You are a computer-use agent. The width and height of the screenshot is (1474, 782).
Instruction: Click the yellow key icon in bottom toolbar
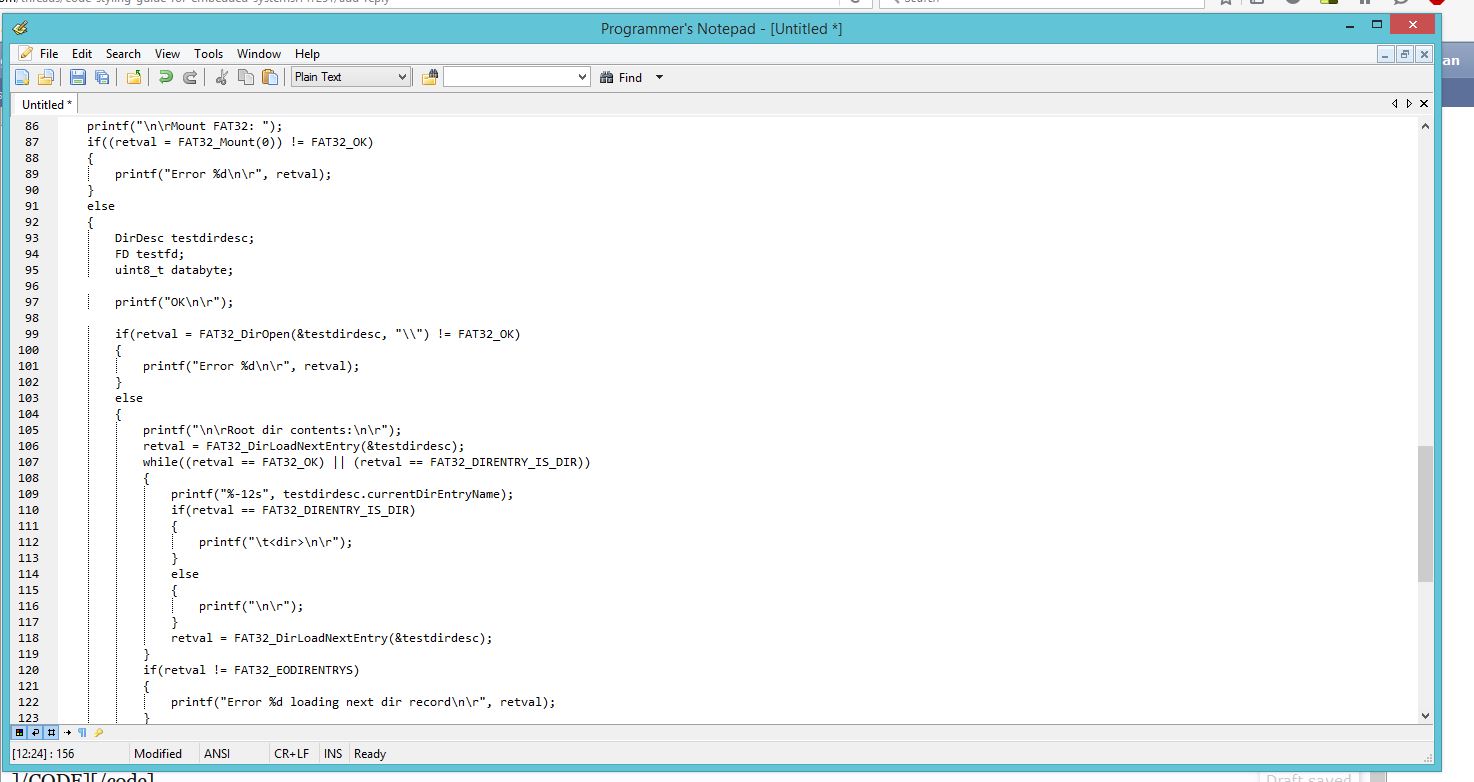coord(98,733)
